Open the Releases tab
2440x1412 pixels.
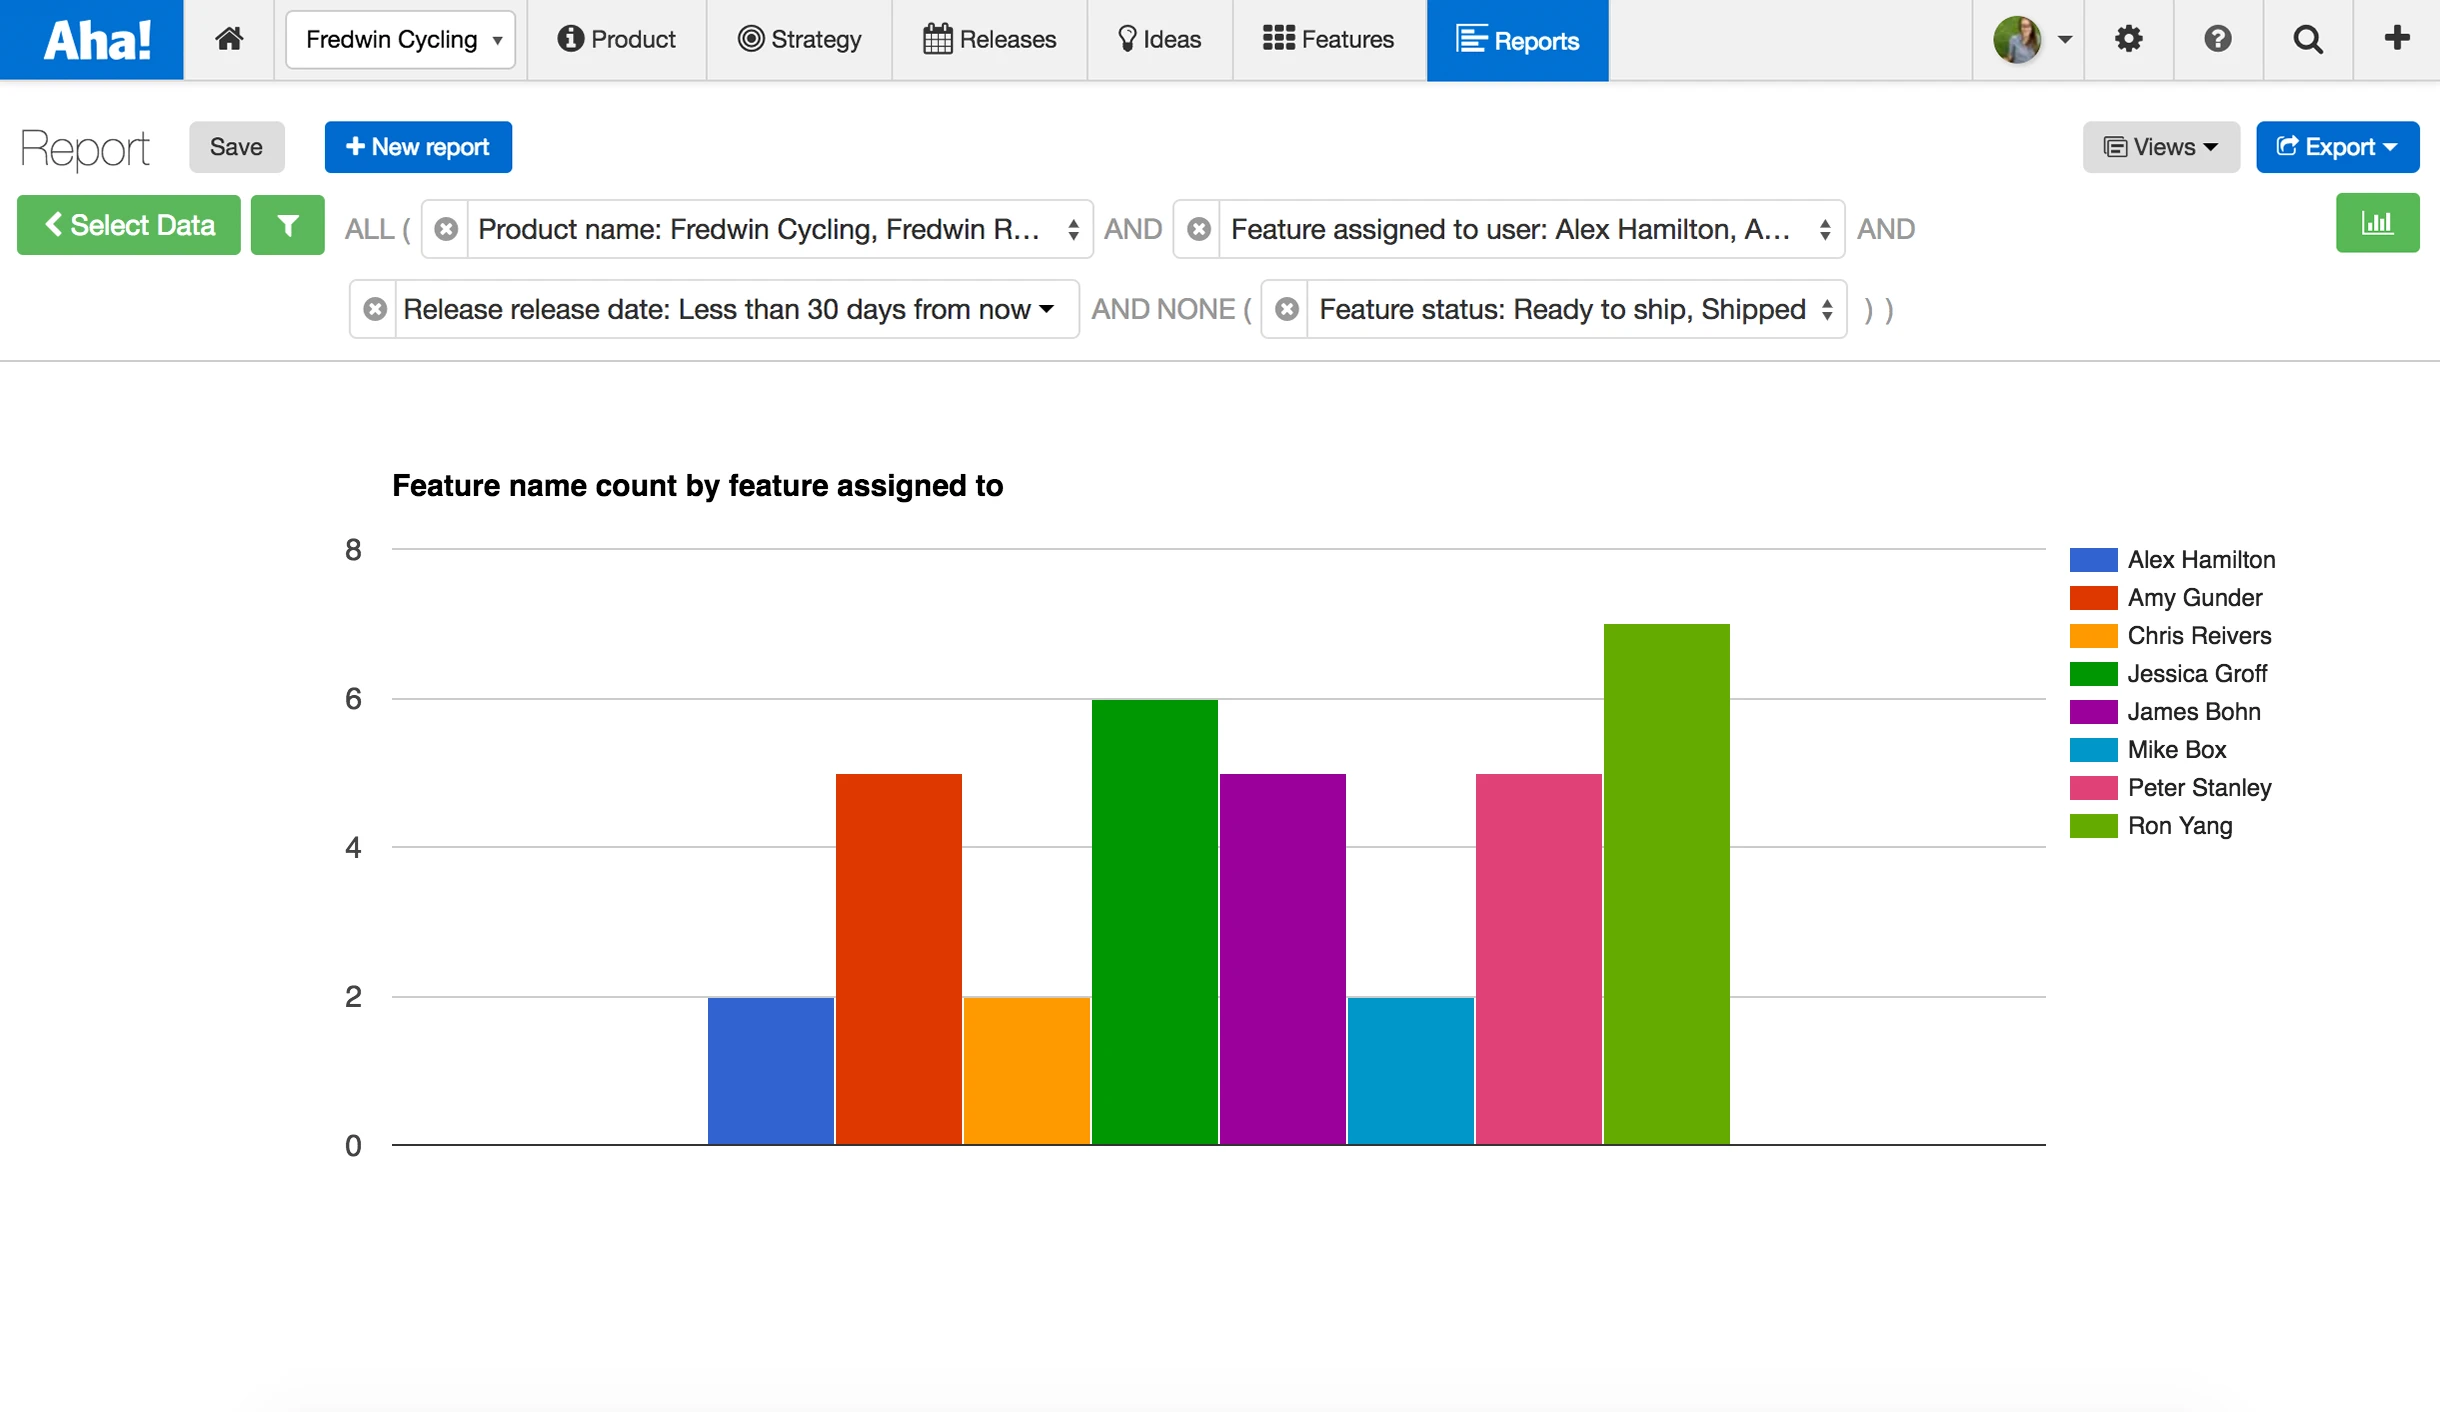[x=989, y=39]
